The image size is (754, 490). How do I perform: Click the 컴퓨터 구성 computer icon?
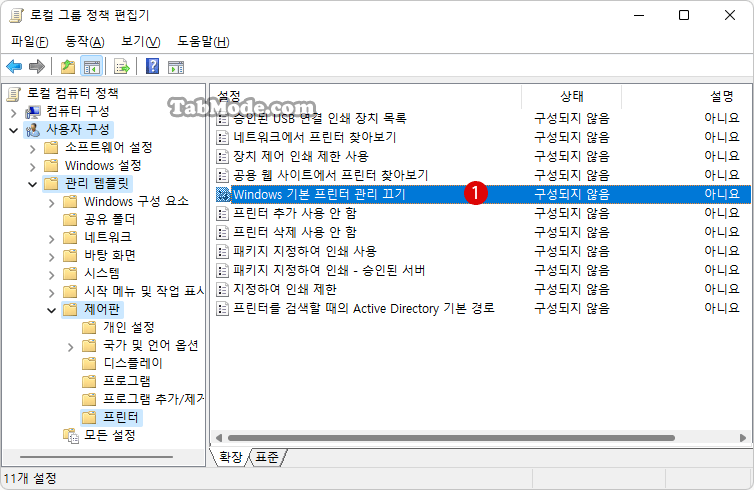click(x=33, y=112)
